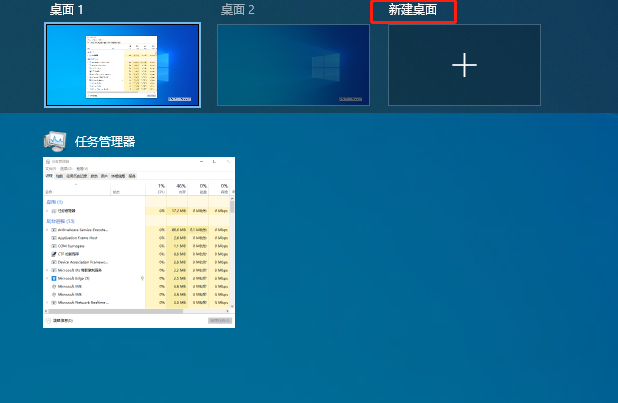
Task: Open the 任务管理器 window preview
Action: (140, 241)
